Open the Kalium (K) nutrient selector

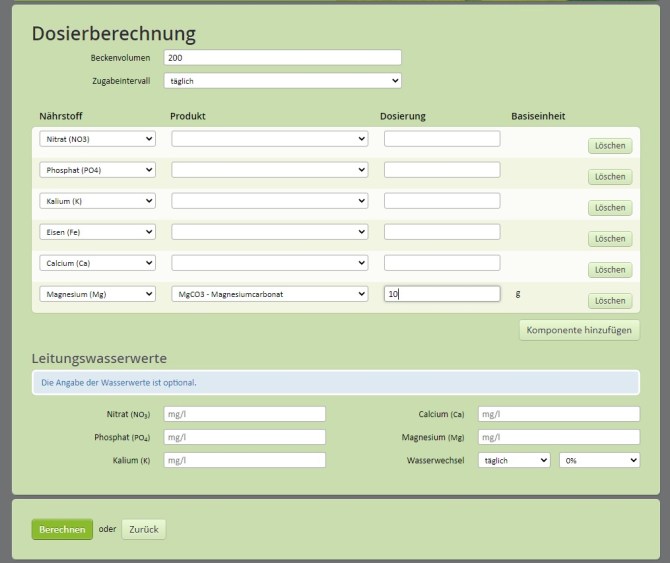click(98, 201)
